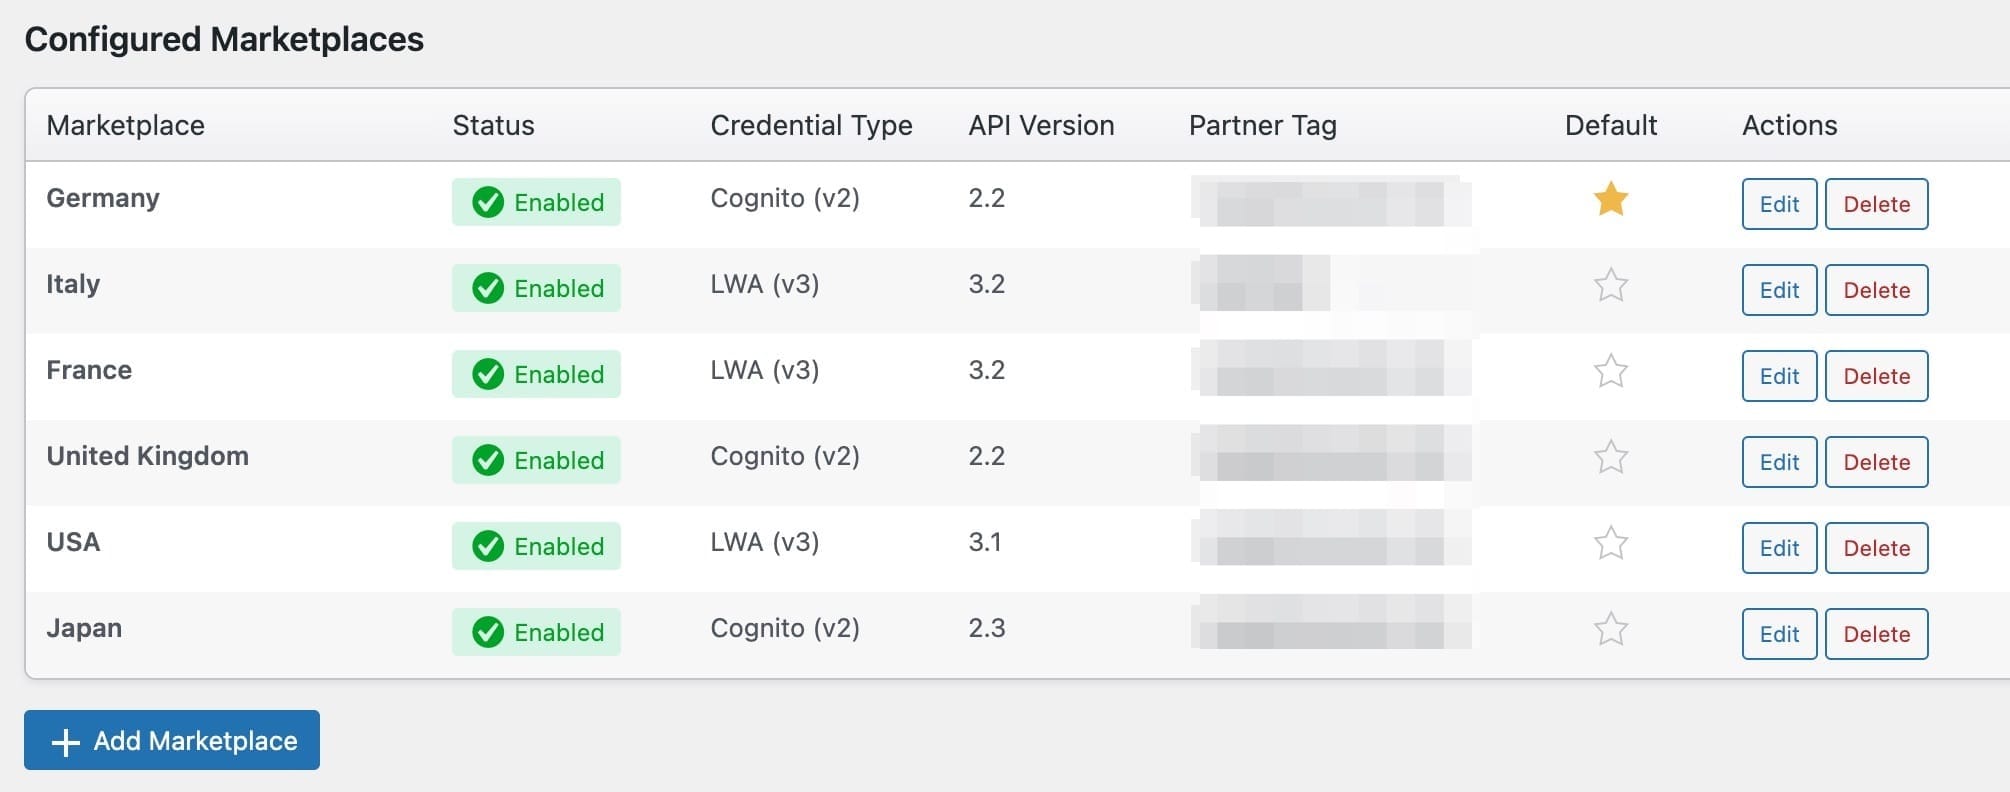2010x792 pixels.
Task: Click the checkmark icon for United Kingdom's status
Action: [x=487, y=460]
